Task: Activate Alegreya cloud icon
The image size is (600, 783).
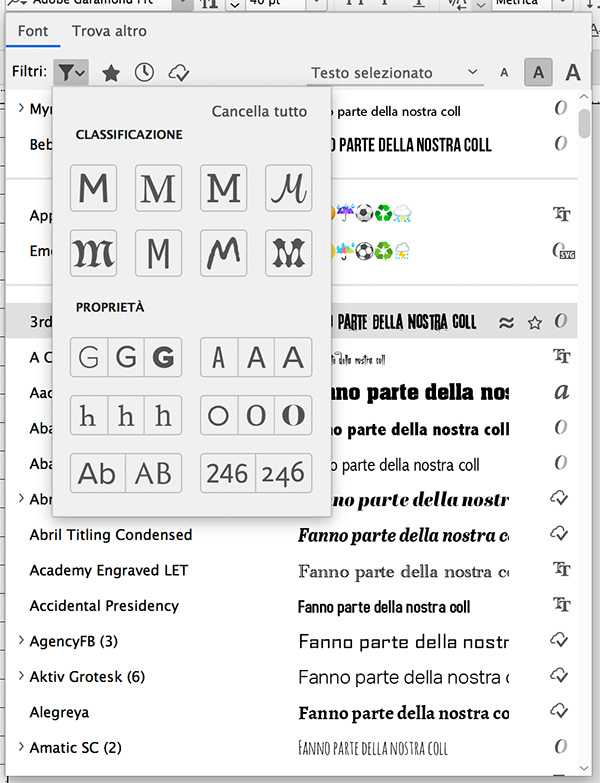Action: (x=559, y=711)
